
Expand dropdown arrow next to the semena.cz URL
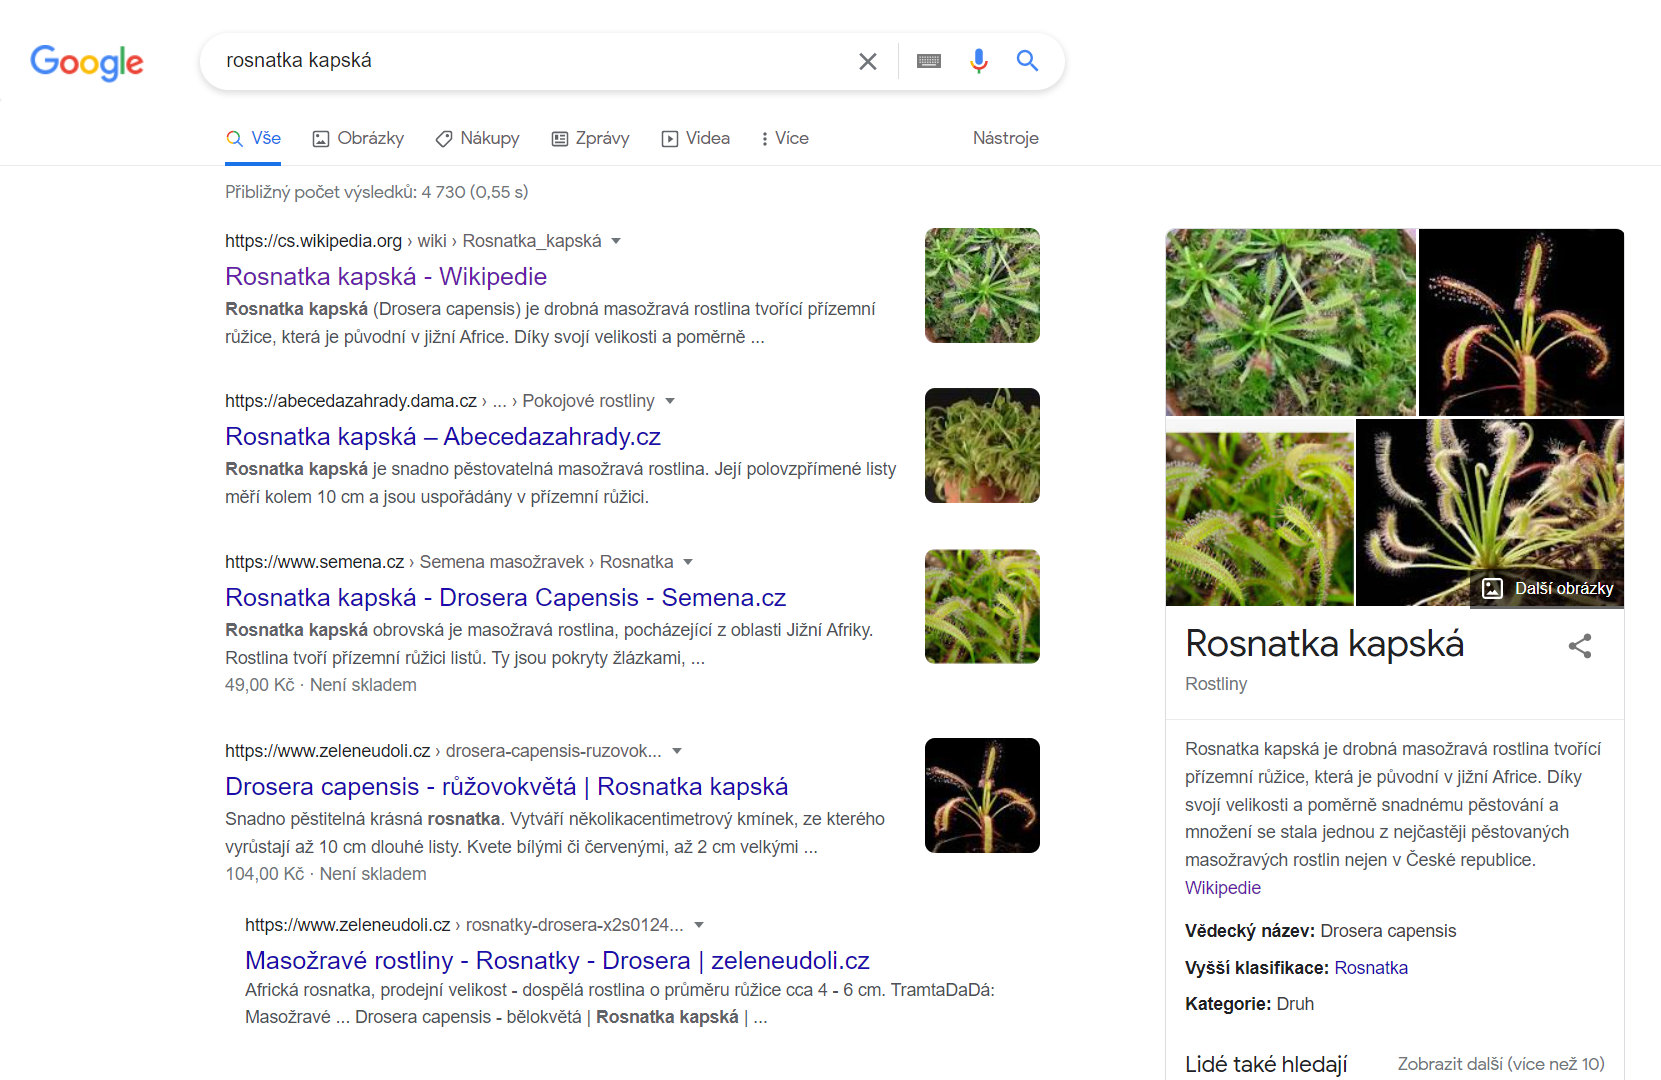(688, 562)
